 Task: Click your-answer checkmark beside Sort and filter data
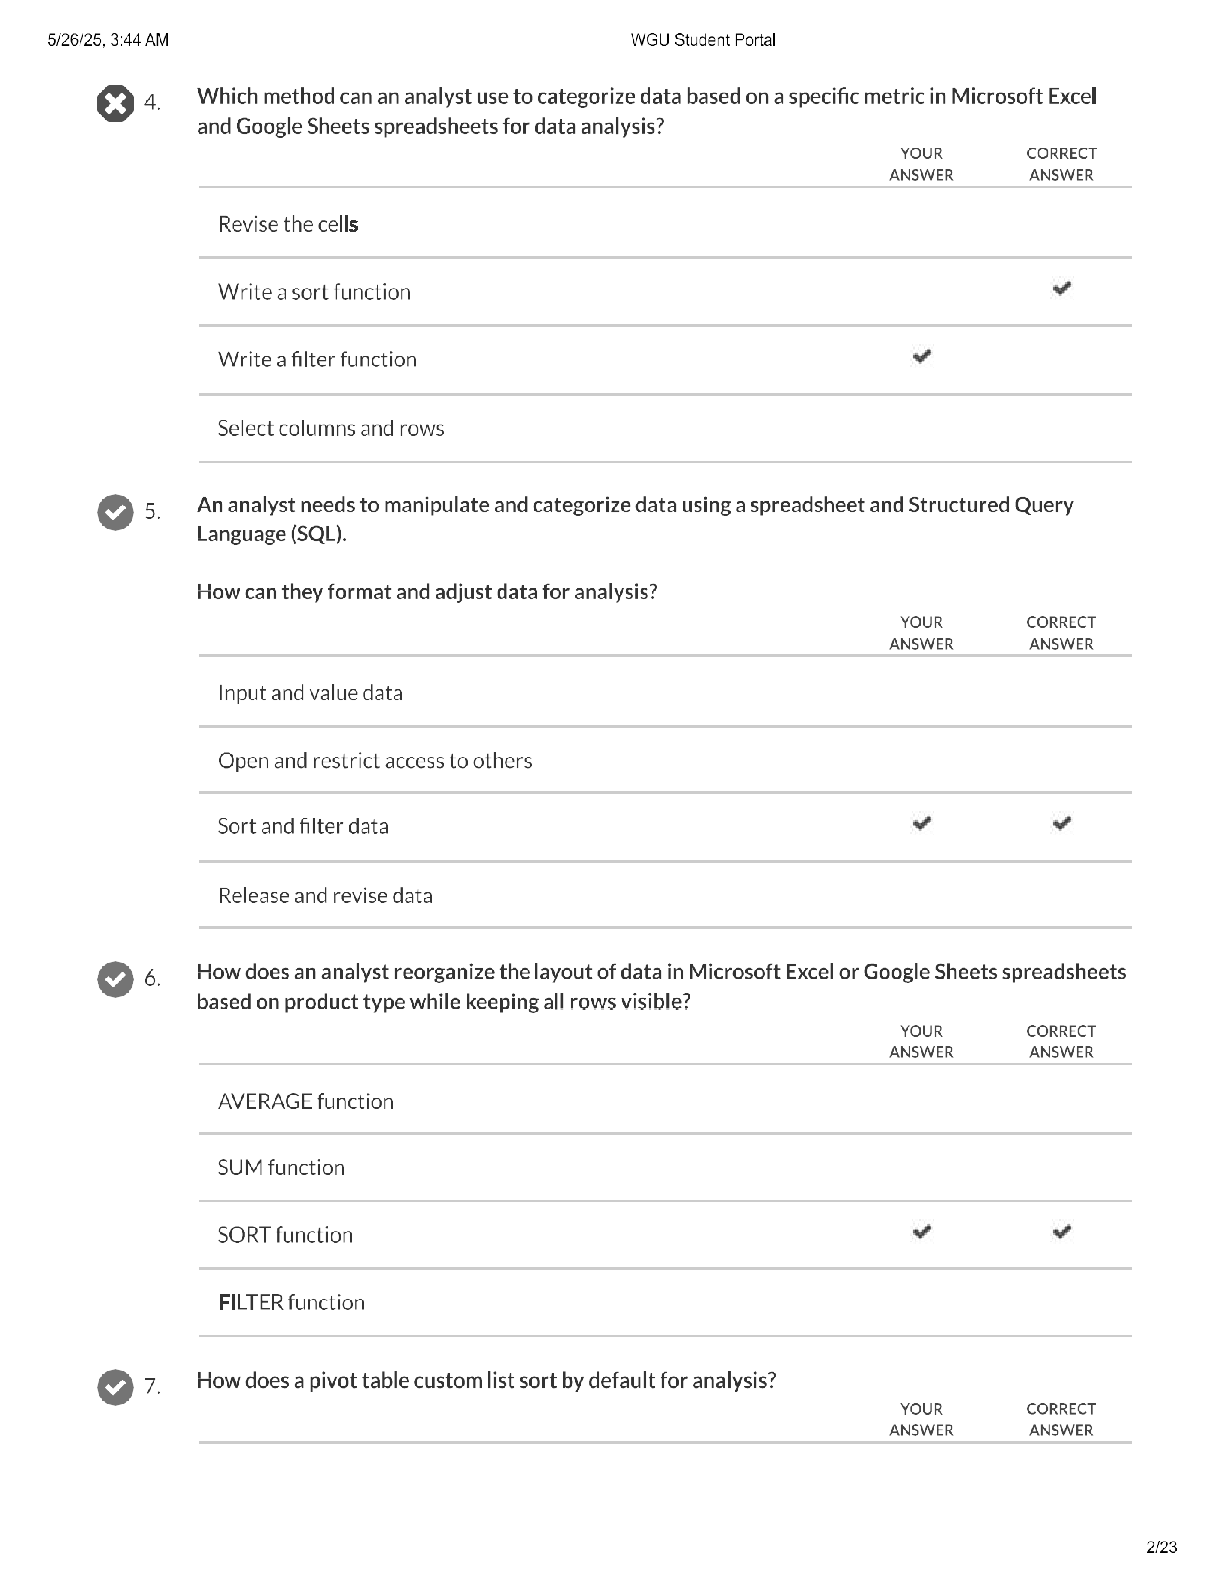click(x=921, y=824)
